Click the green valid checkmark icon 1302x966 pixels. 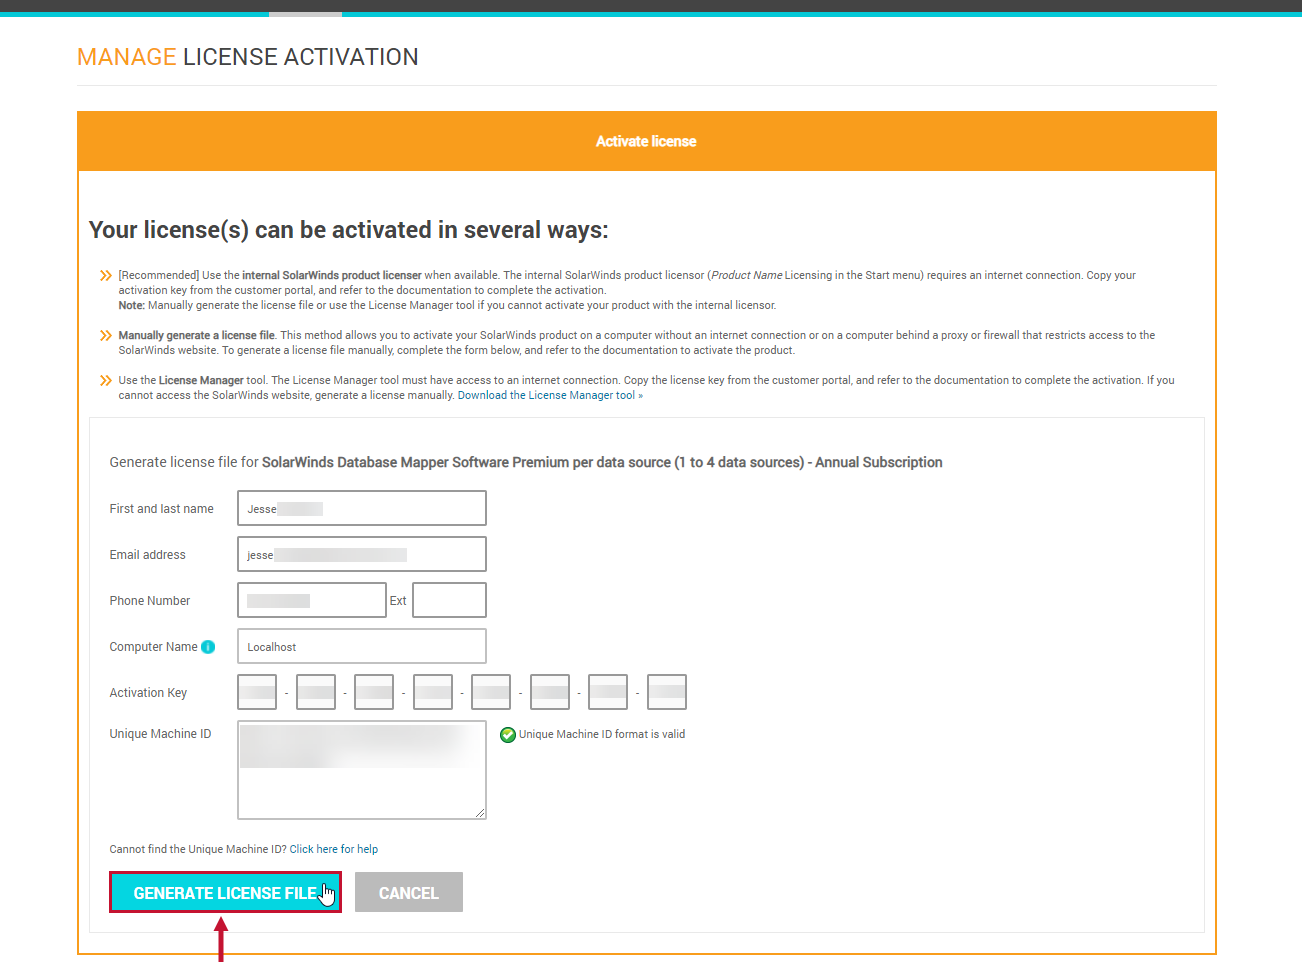pos(508,735)
